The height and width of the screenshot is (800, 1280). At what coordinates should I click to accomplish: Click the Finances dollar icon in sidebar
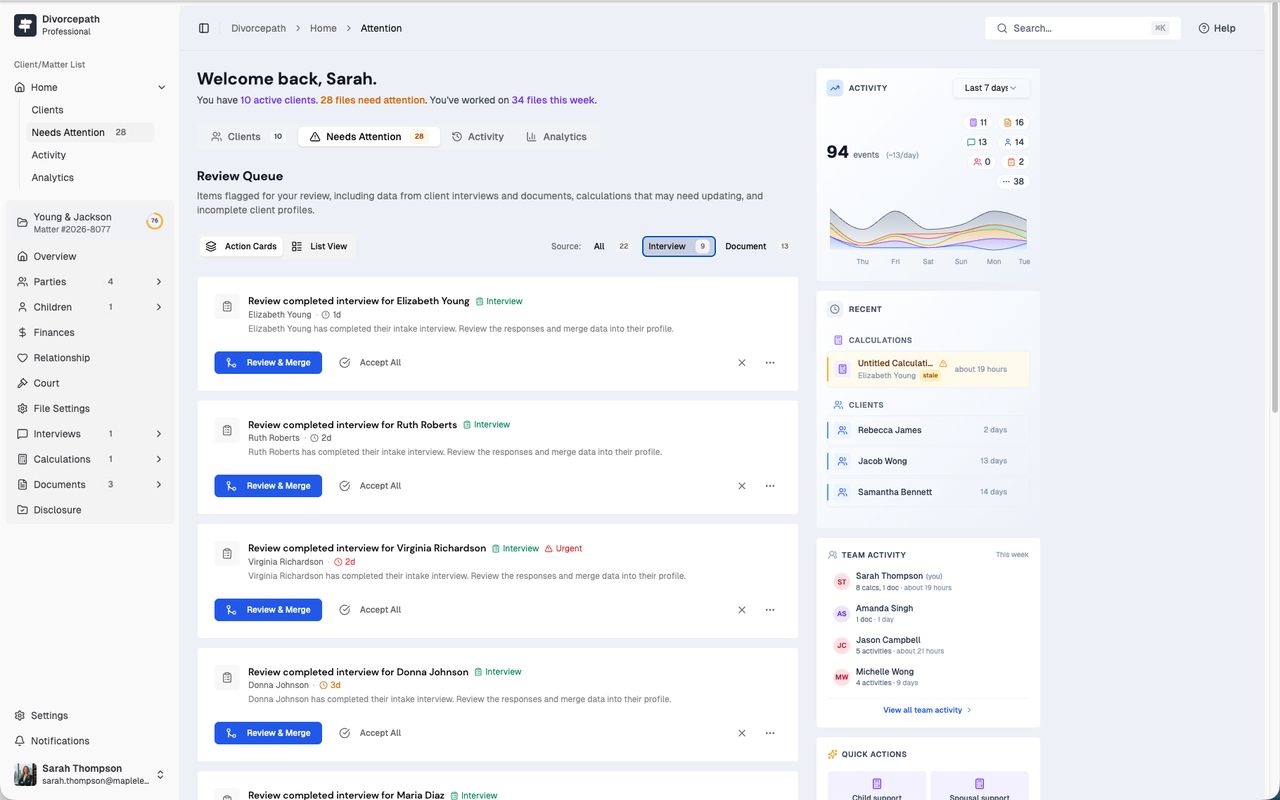tap(23, 333)
